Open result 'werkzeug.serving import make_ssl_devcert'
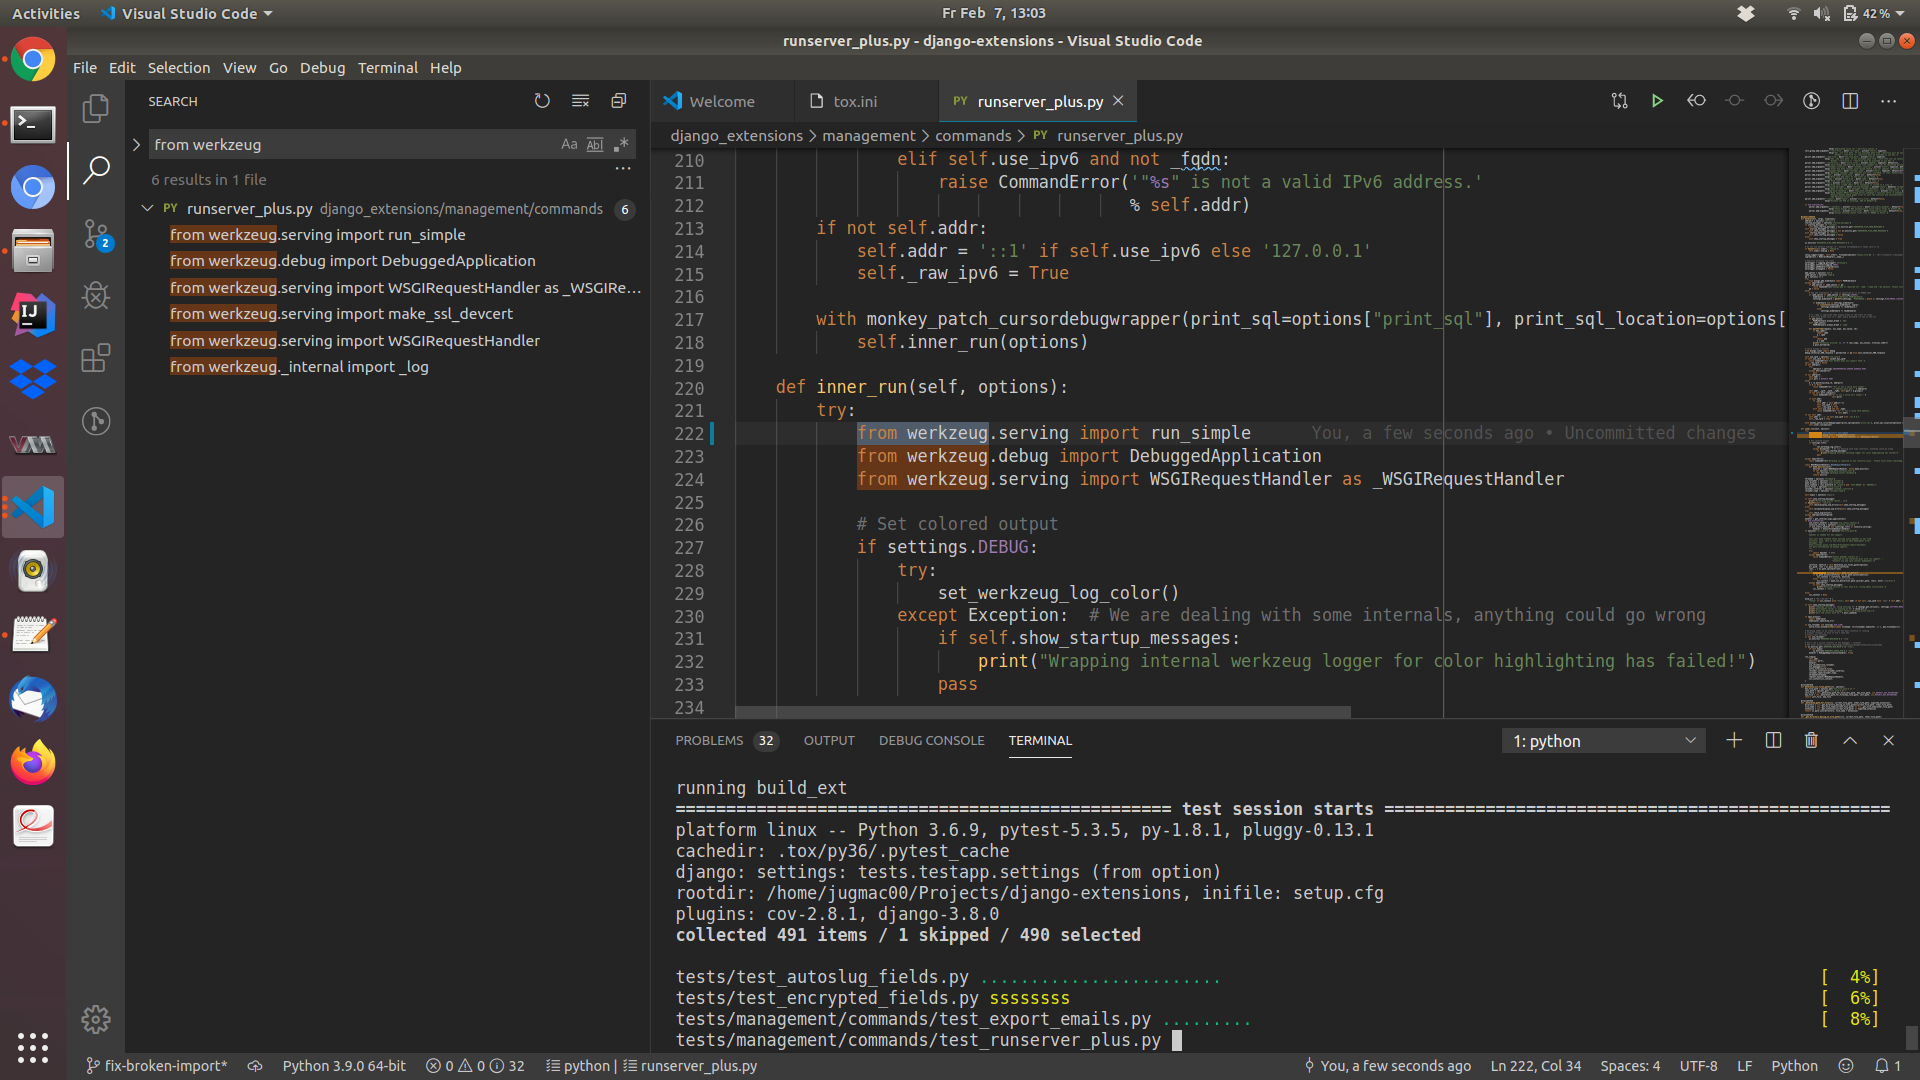1920x1080 pixels. (x=341, y=314)
